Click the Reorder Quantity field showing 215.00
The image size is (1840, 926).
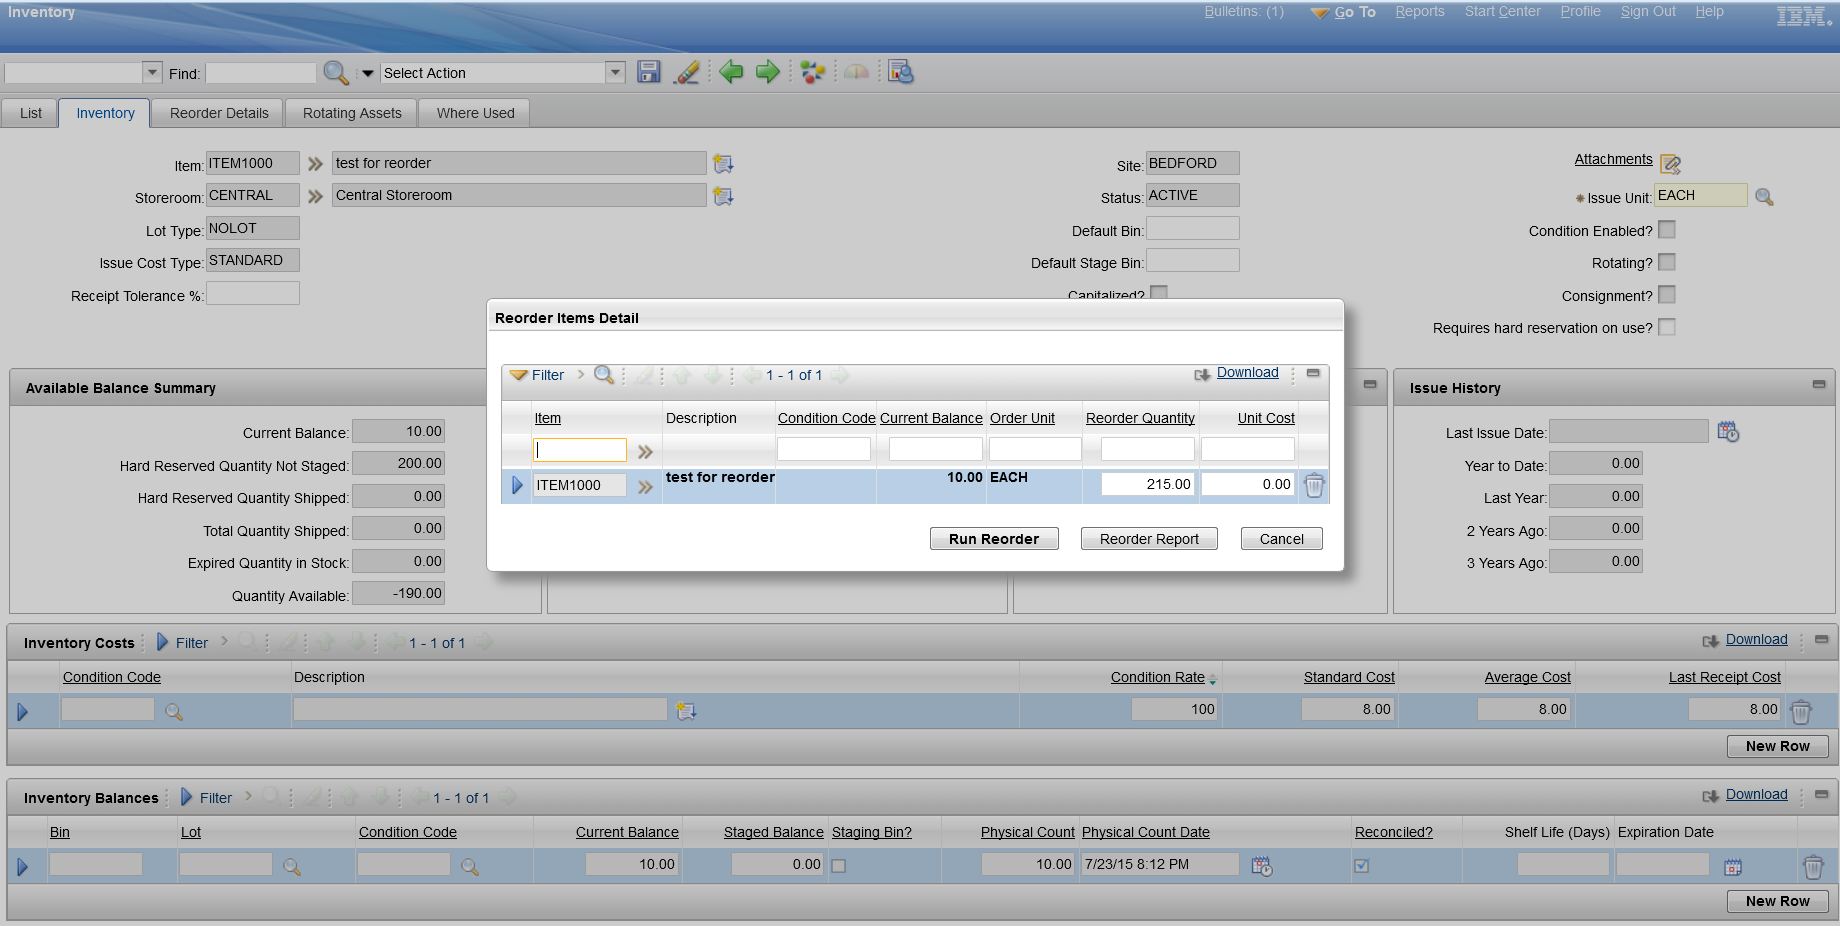tap(1147, 484)
